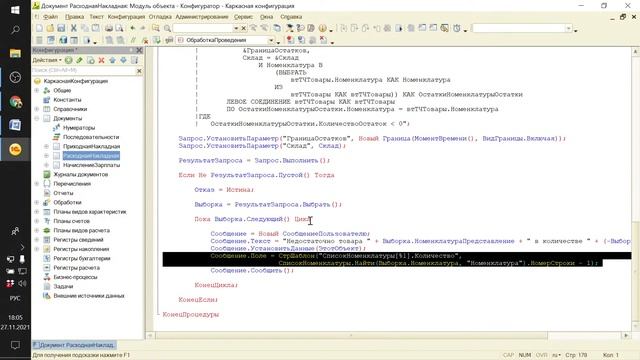Open File Explorer in the taskbar
Viewport: 640px width, 360px height.
[15, 53]
